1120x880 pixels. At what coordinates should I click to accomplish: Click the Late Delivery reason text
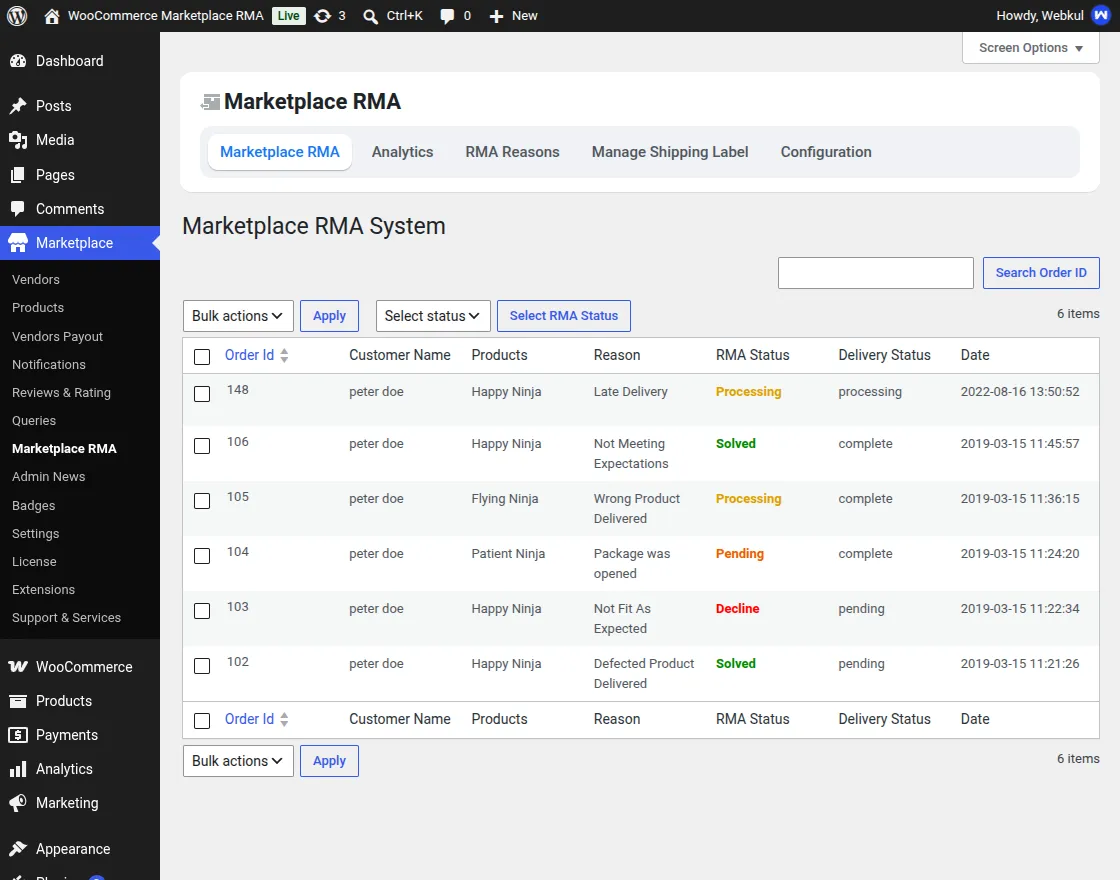point(631,391)
